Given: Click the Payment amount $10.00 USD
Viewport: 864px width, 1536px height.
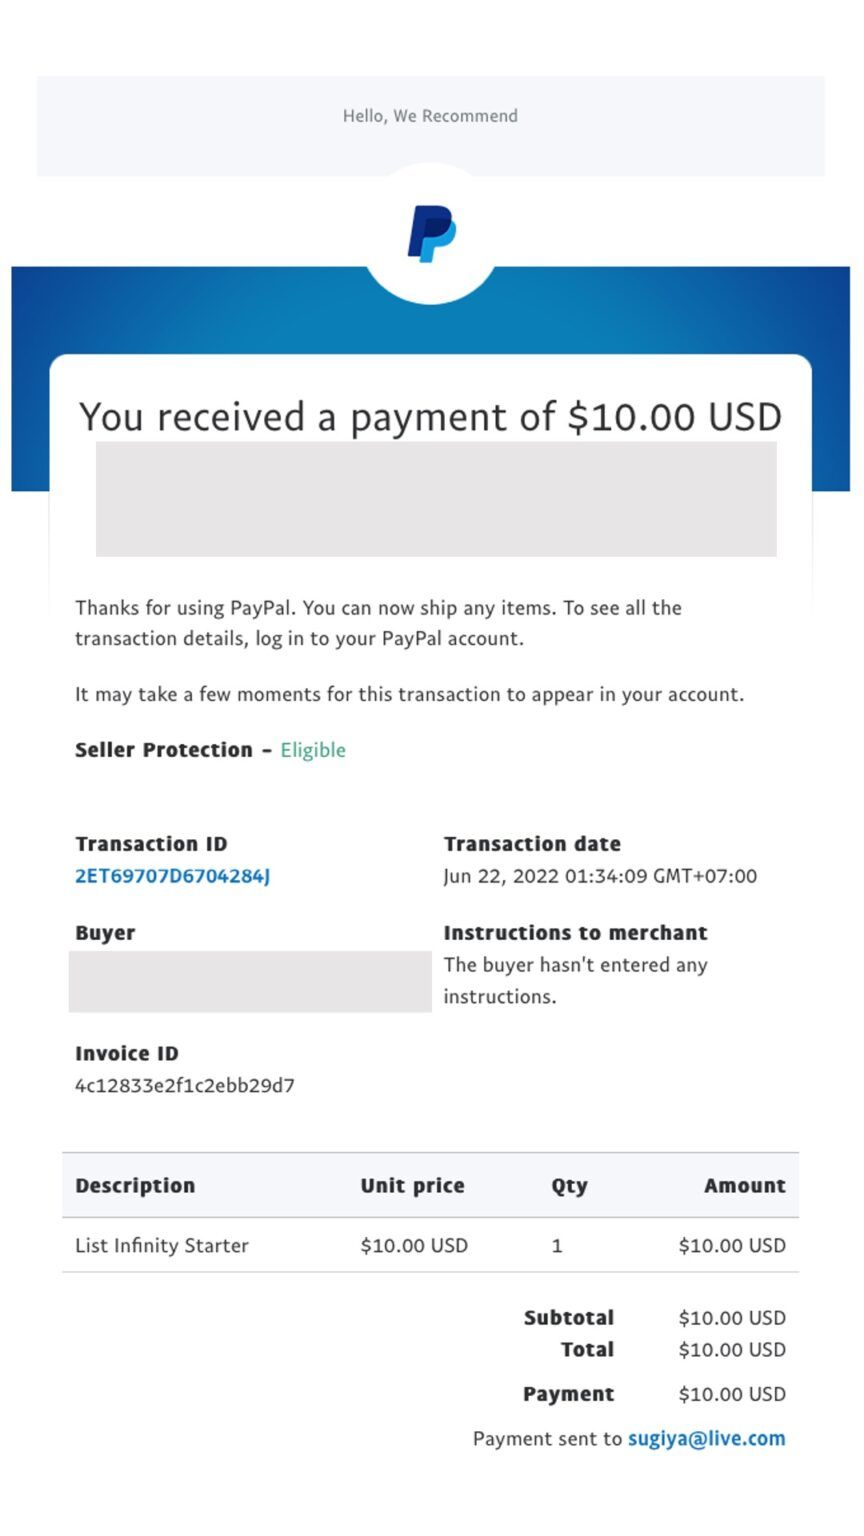Looking at the screenshot, I should [x=732, y=1394].
